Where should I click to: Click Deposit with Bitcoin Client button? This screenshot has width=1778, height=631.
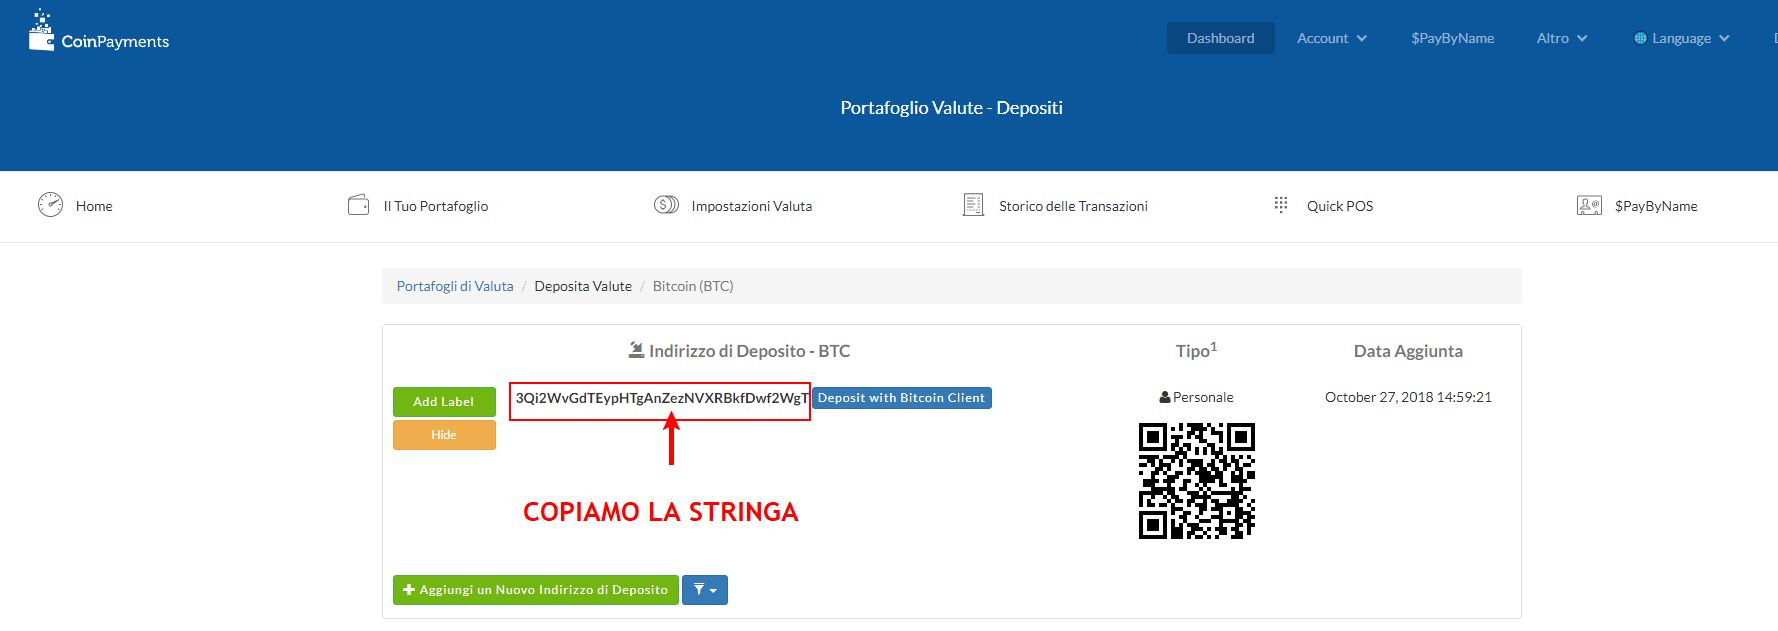point(901,398)
